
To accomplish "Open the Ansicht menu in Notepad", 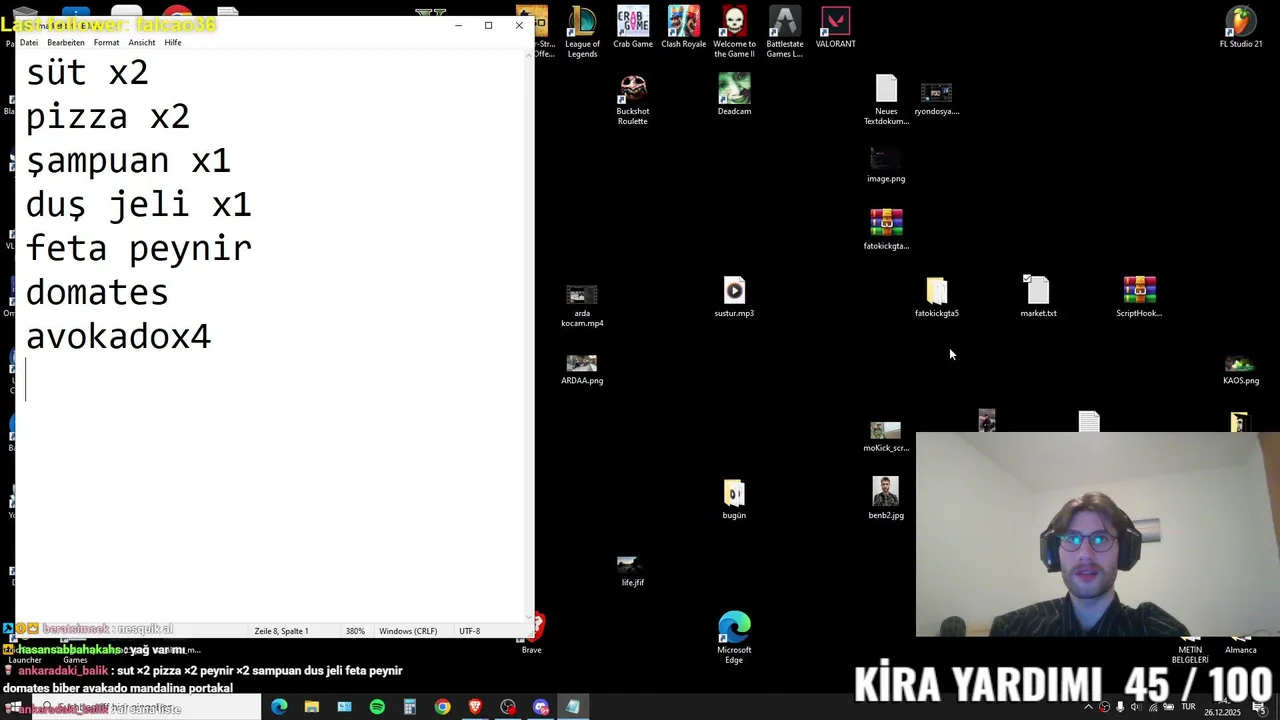I will tap(142, 43).
